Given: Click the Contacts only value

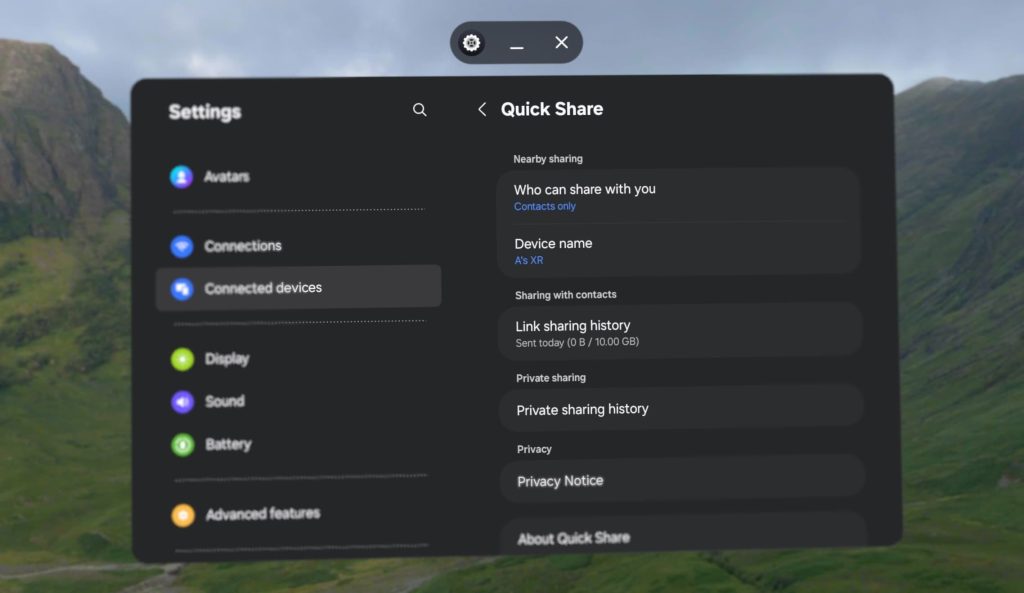Looking at the screenshot, I should (x=545, y=207).
